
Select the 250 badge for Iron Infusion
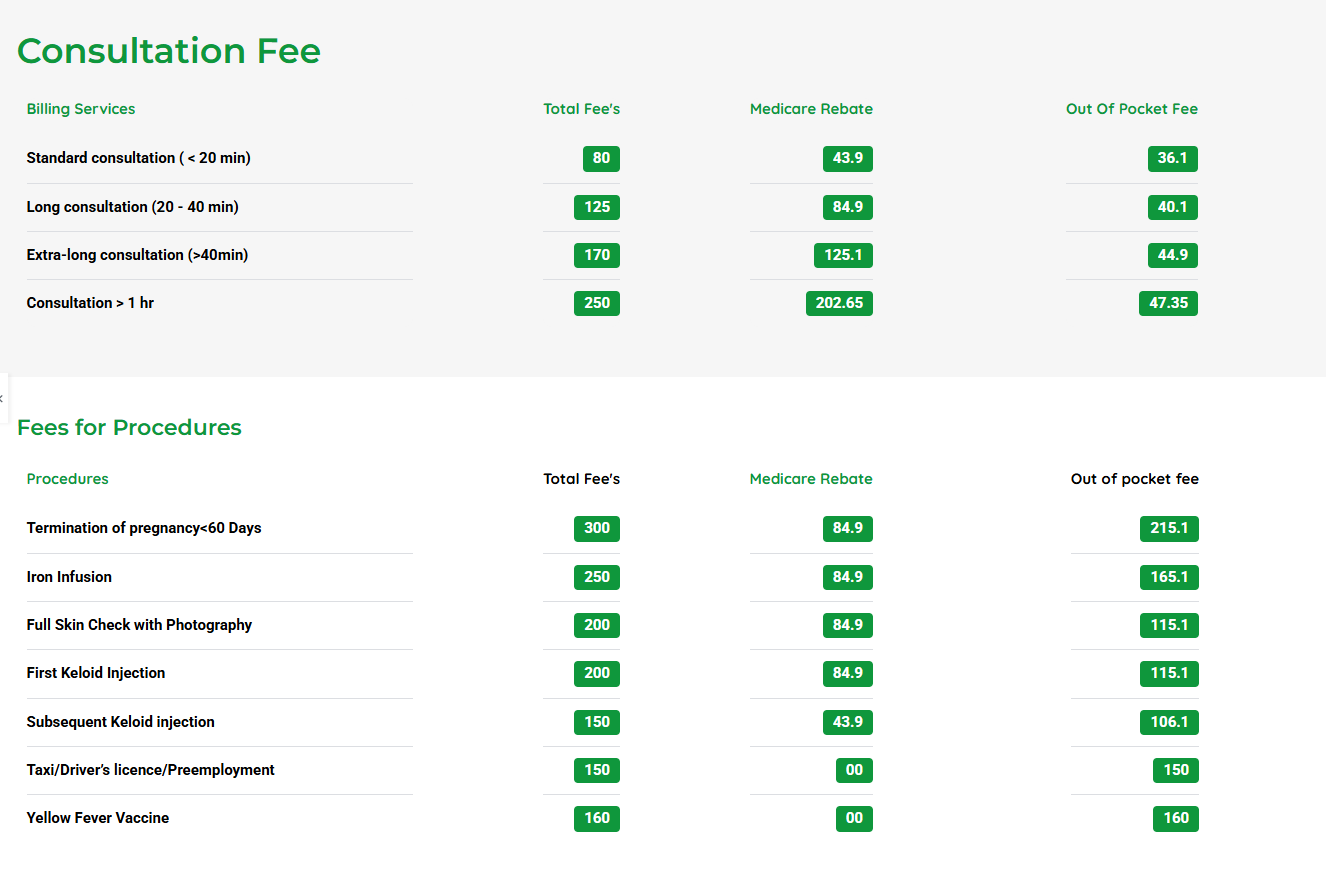point(596,577)
